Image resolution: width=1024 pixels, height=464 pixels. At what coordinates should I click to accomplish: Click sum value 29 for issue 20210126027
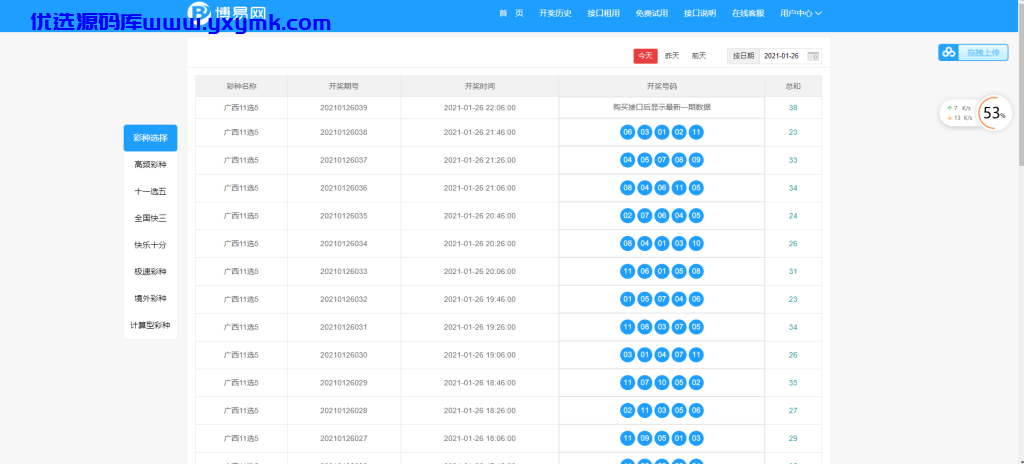(x=793, y=438)
